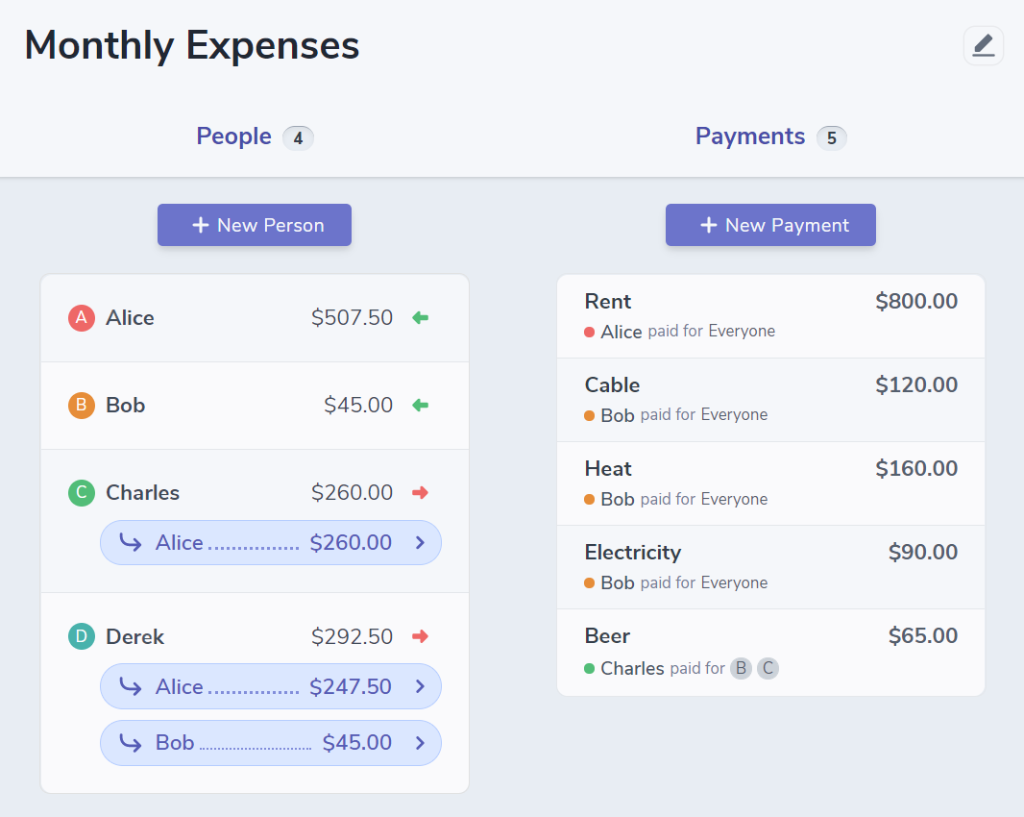
Task: Expand Charles's $260.00 debt to Alice
Action: click(x=270, y=542)
